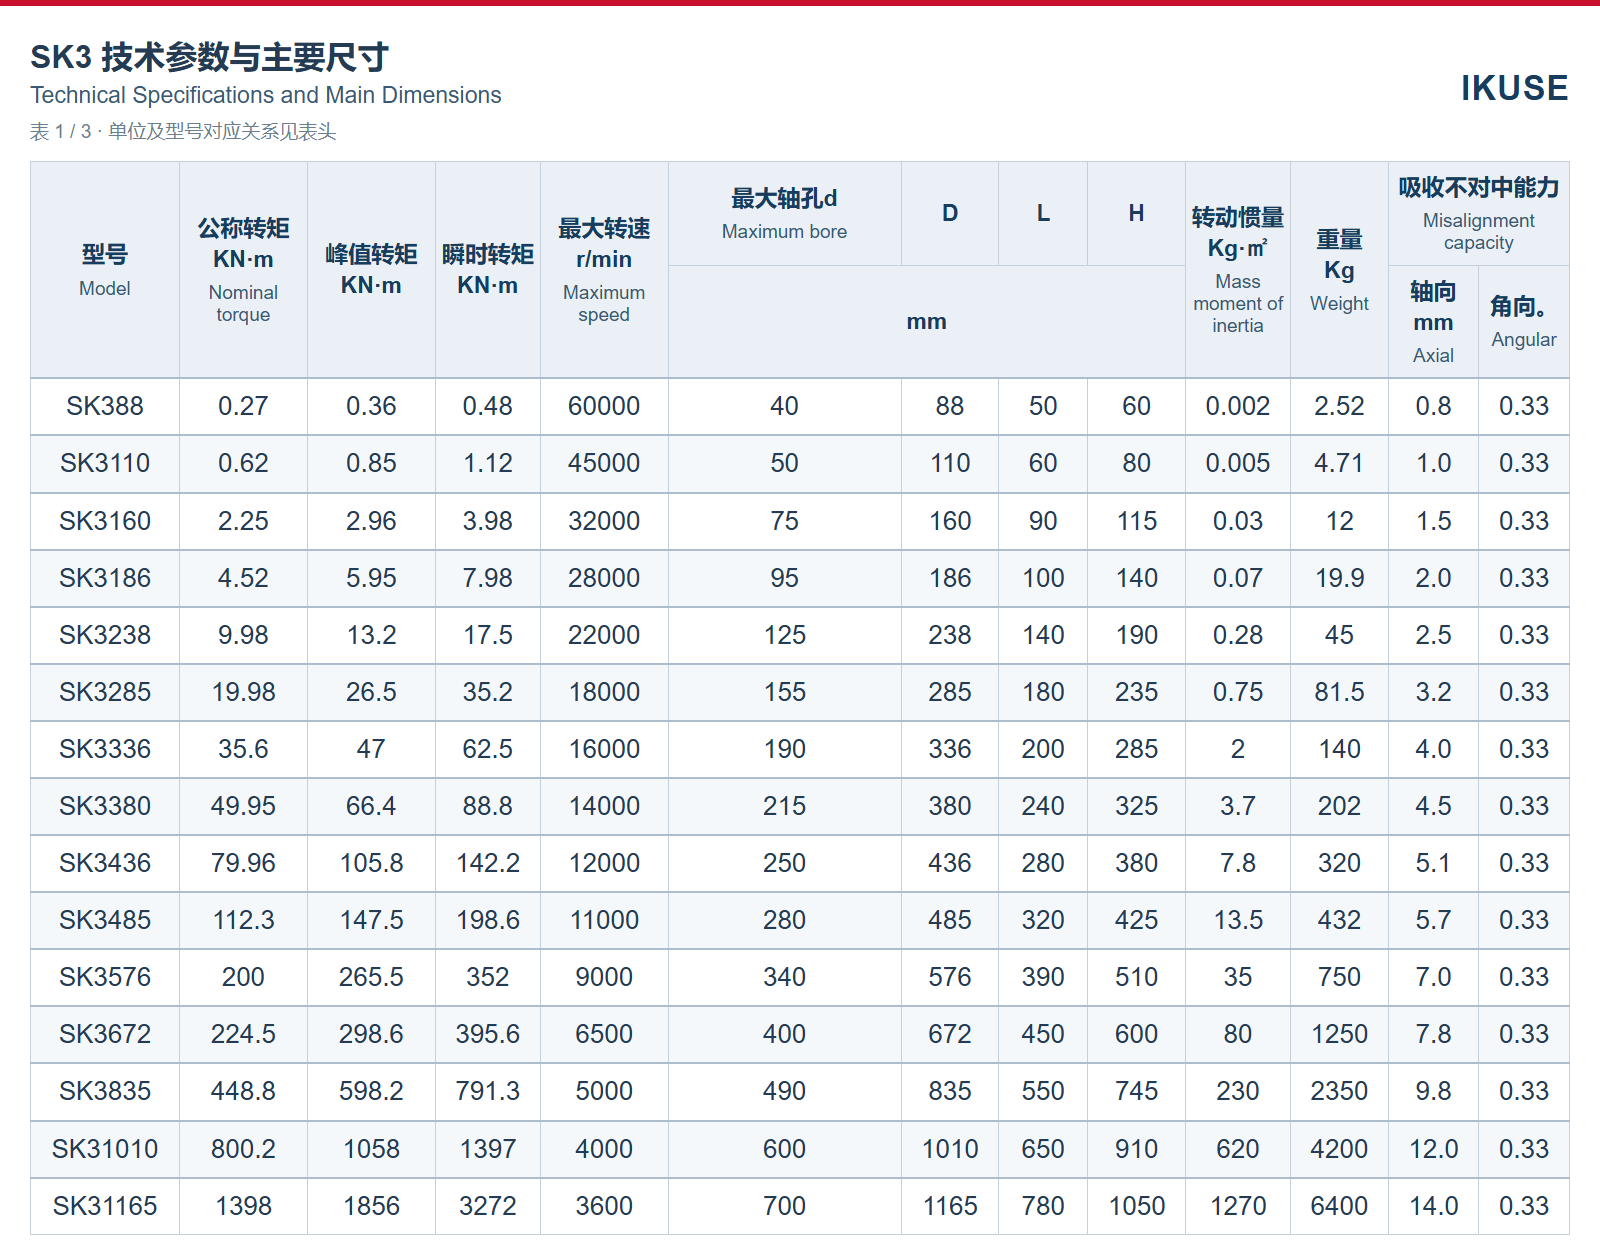Click the Axial sub-header
The height and width of the screenshot is (1259, 1600).
click(x=1433, y=322)
